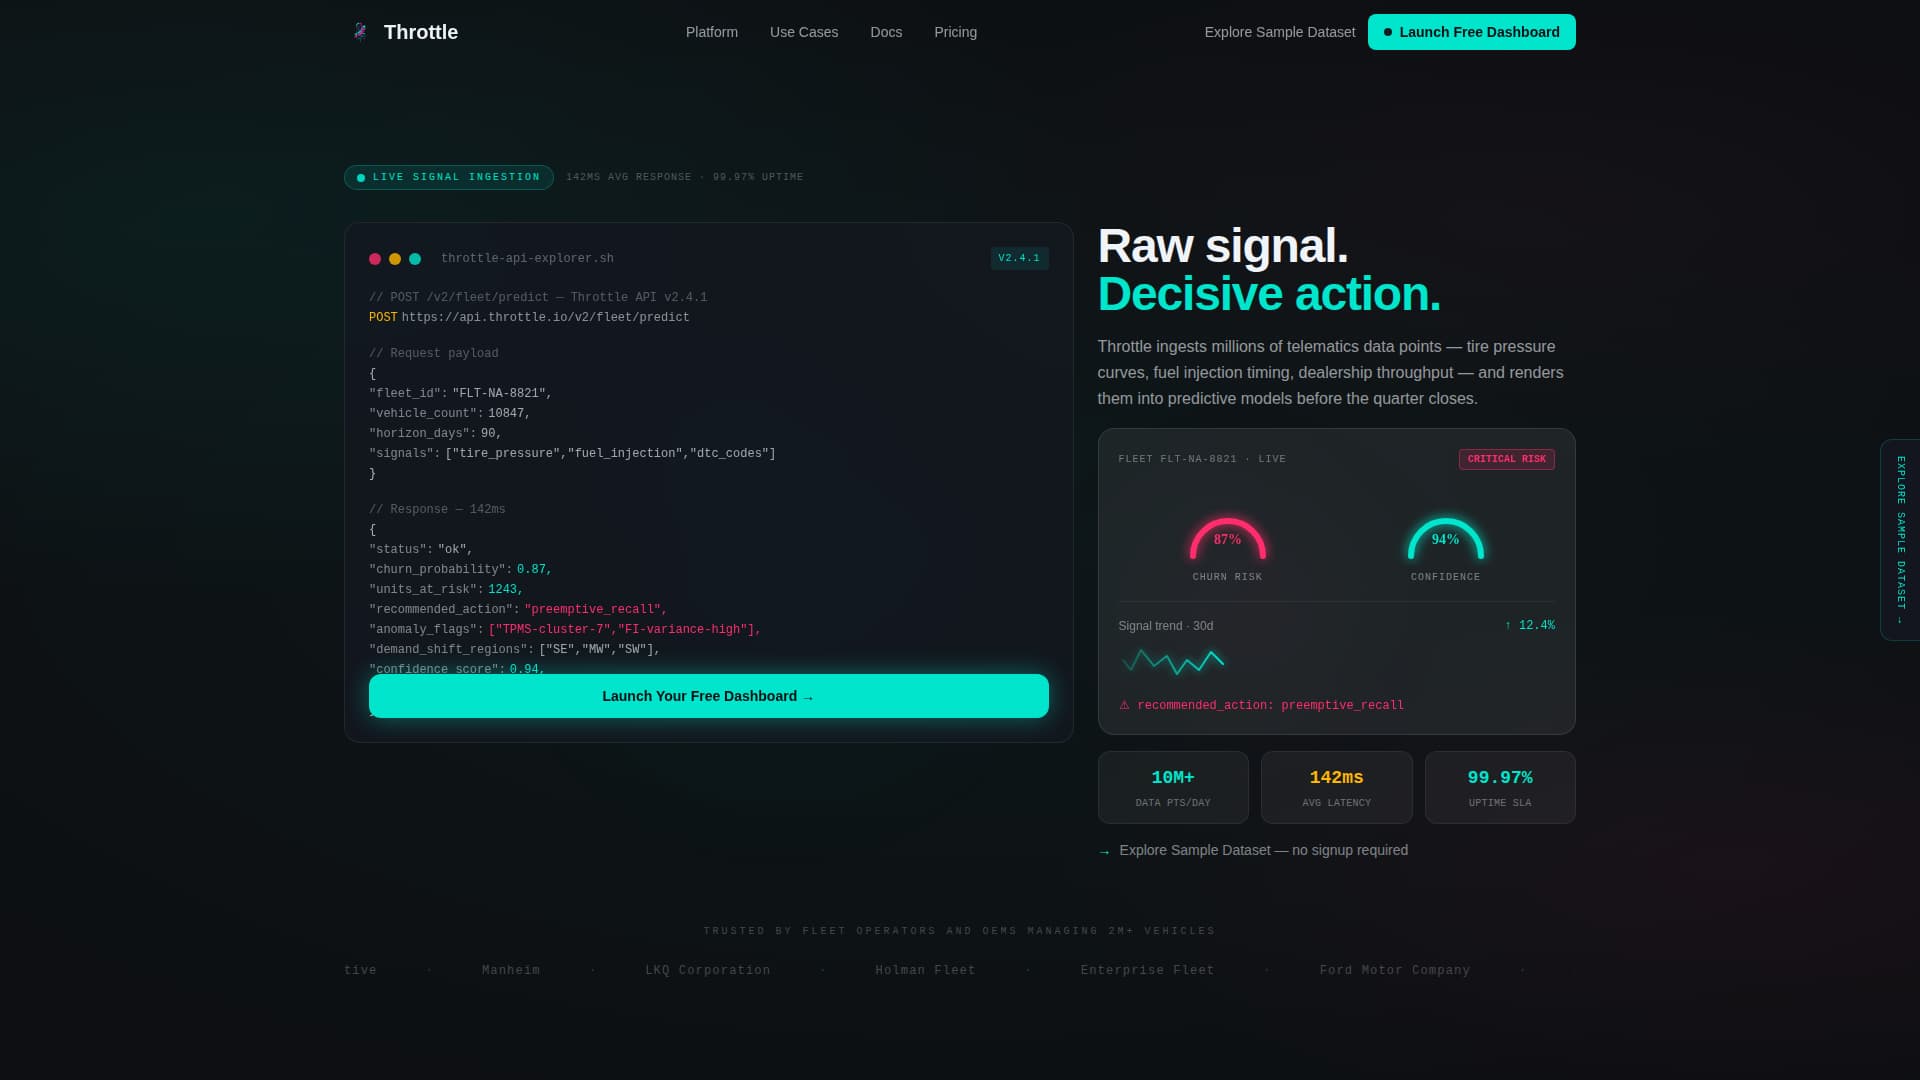Click the POST api.throttle.io URL line

pyautogui.click(x=529, y=317)
